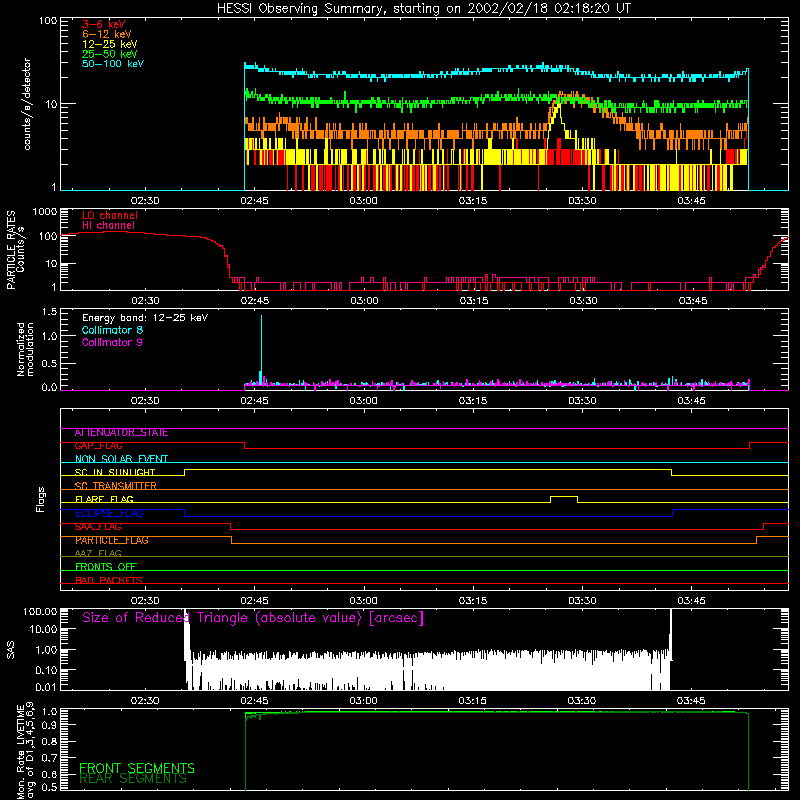Click the BAD_PACKETS flag label
The width and height of the screenshot is (800, 800).
click(x=109, y=580)
